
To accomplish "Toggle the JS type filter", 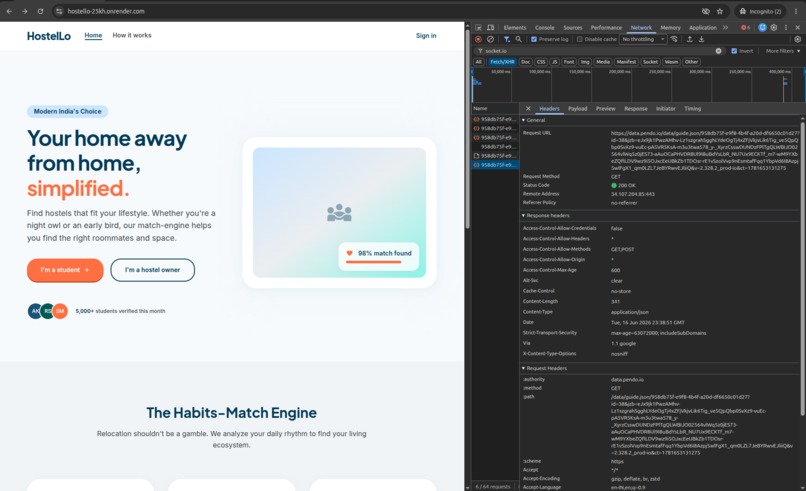I will (555, 62).
